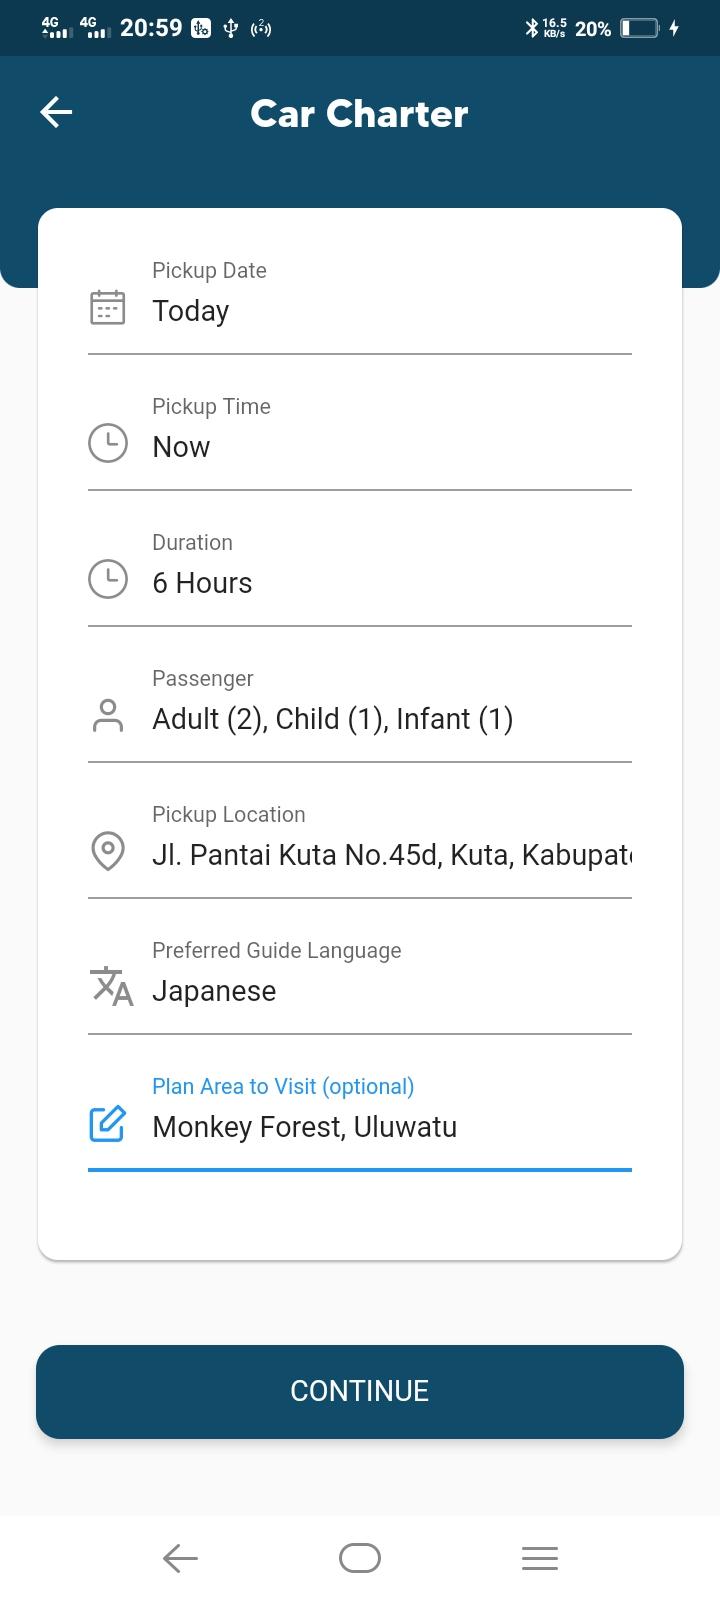Open Passenger selection with Adult (2)
720x1600 pixels.
click(360, 710)
